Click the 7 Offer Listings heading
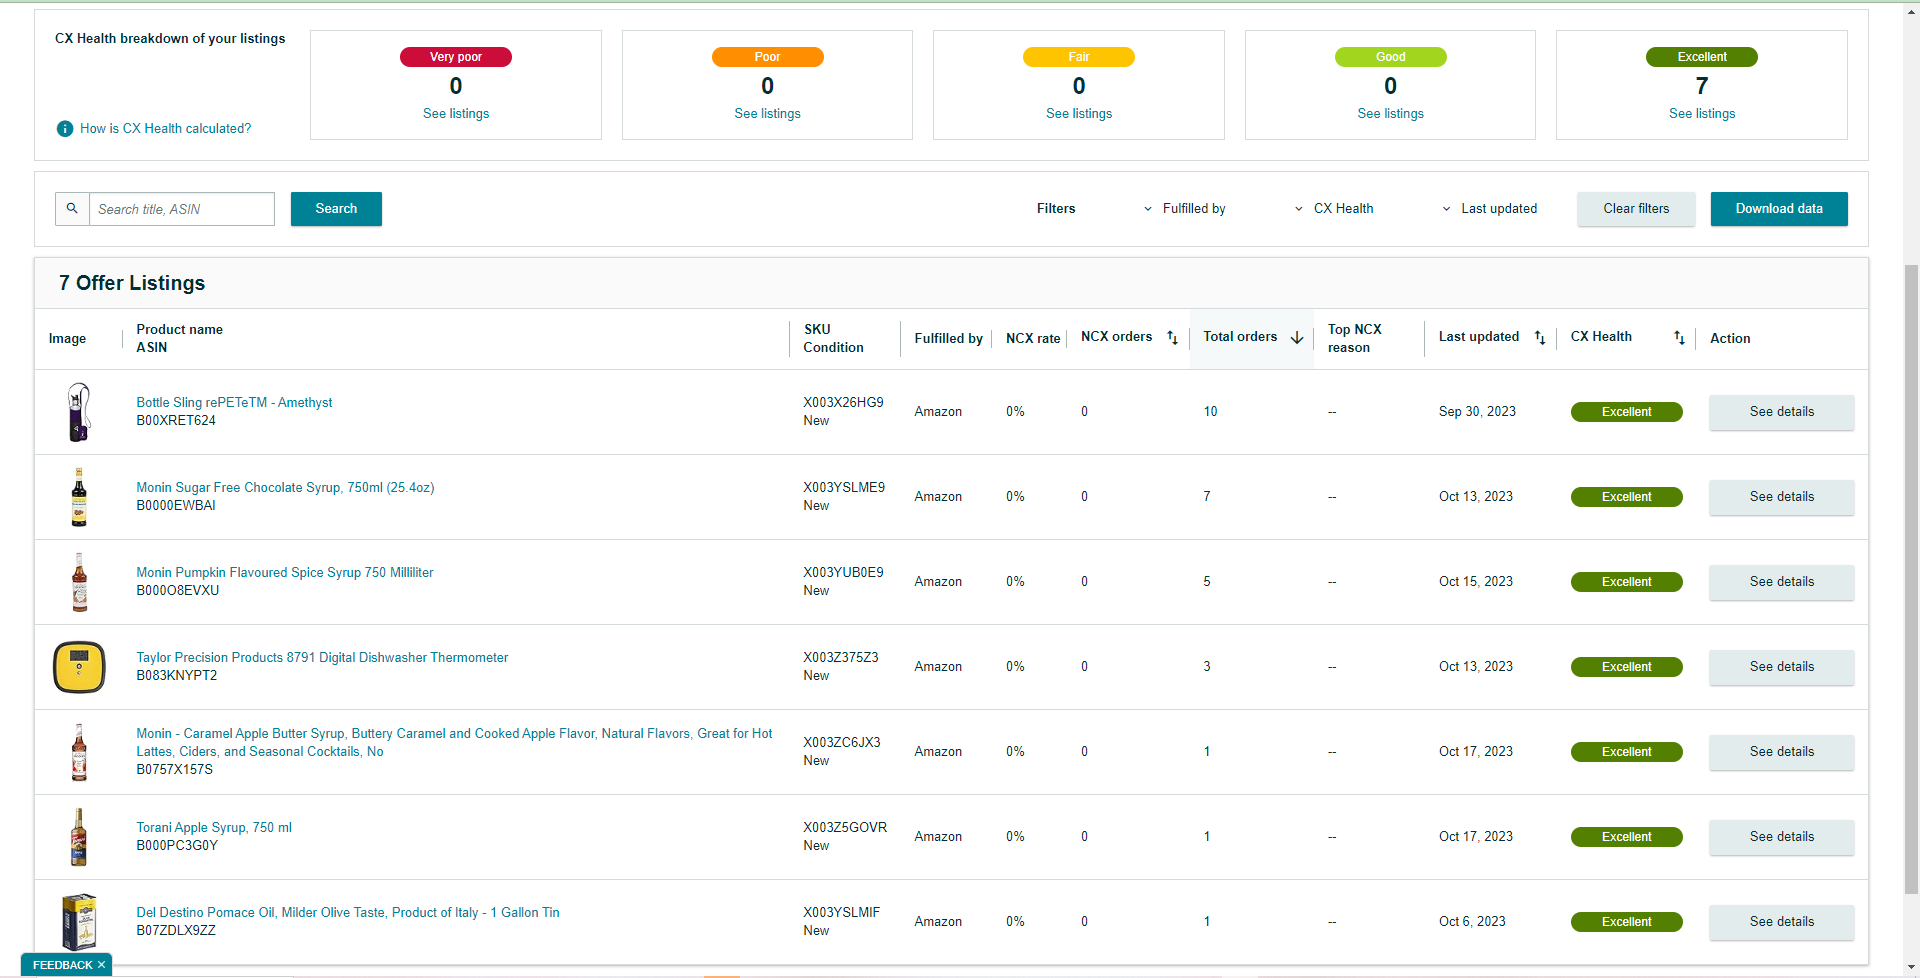Screen dimensions: 1920x978 click(132, 283)
